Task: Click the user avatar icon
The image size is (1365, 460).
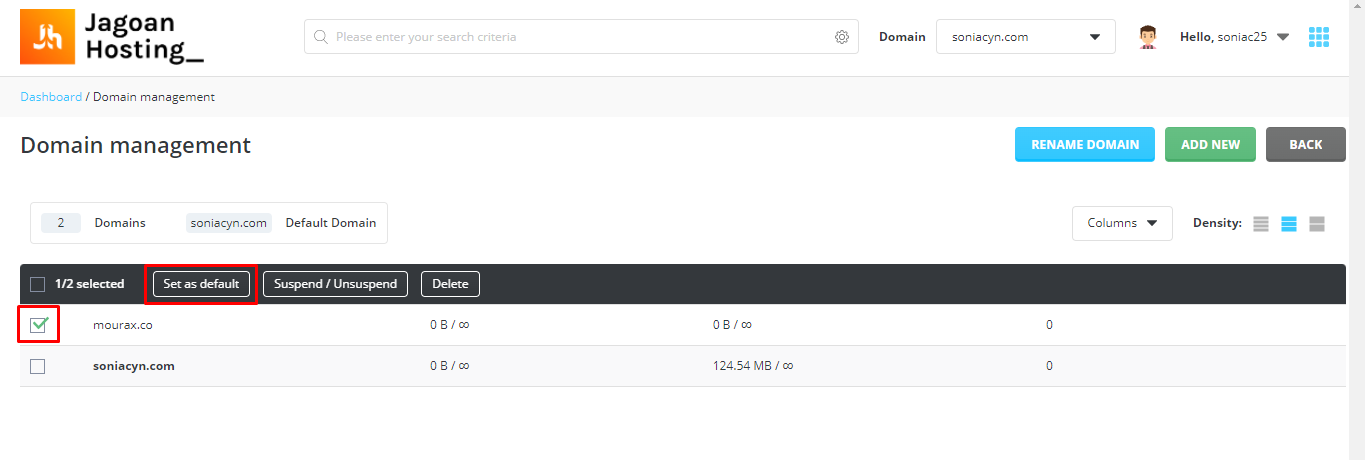Action: tap(1148, 37)
